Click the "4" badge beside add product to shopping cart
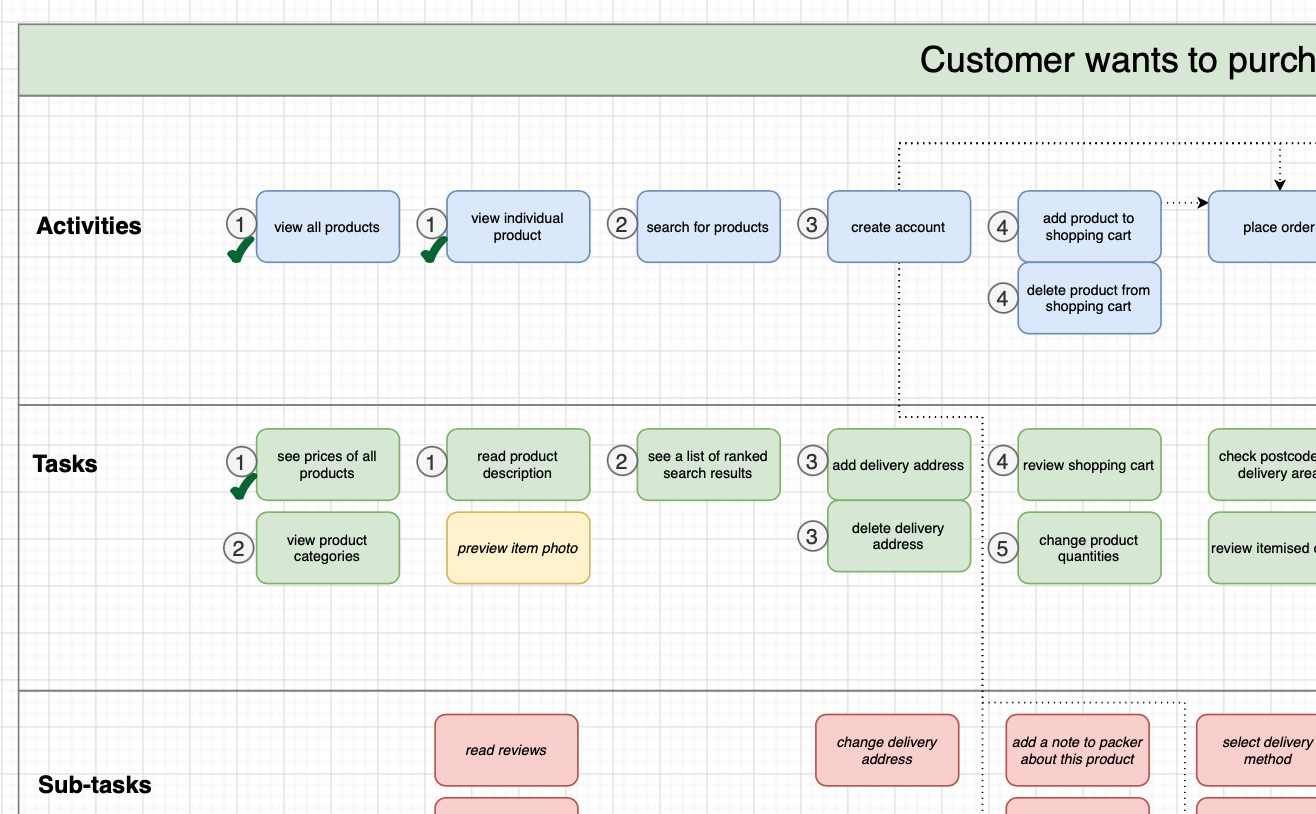This screenshot has width=1316, height=814. point(1002,226)
